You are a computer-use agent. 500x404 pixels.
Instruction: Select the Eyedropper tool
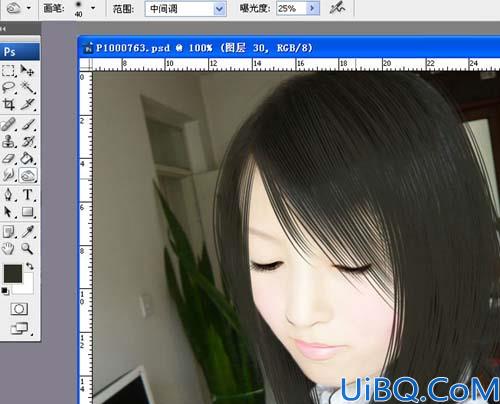point(28,232)
